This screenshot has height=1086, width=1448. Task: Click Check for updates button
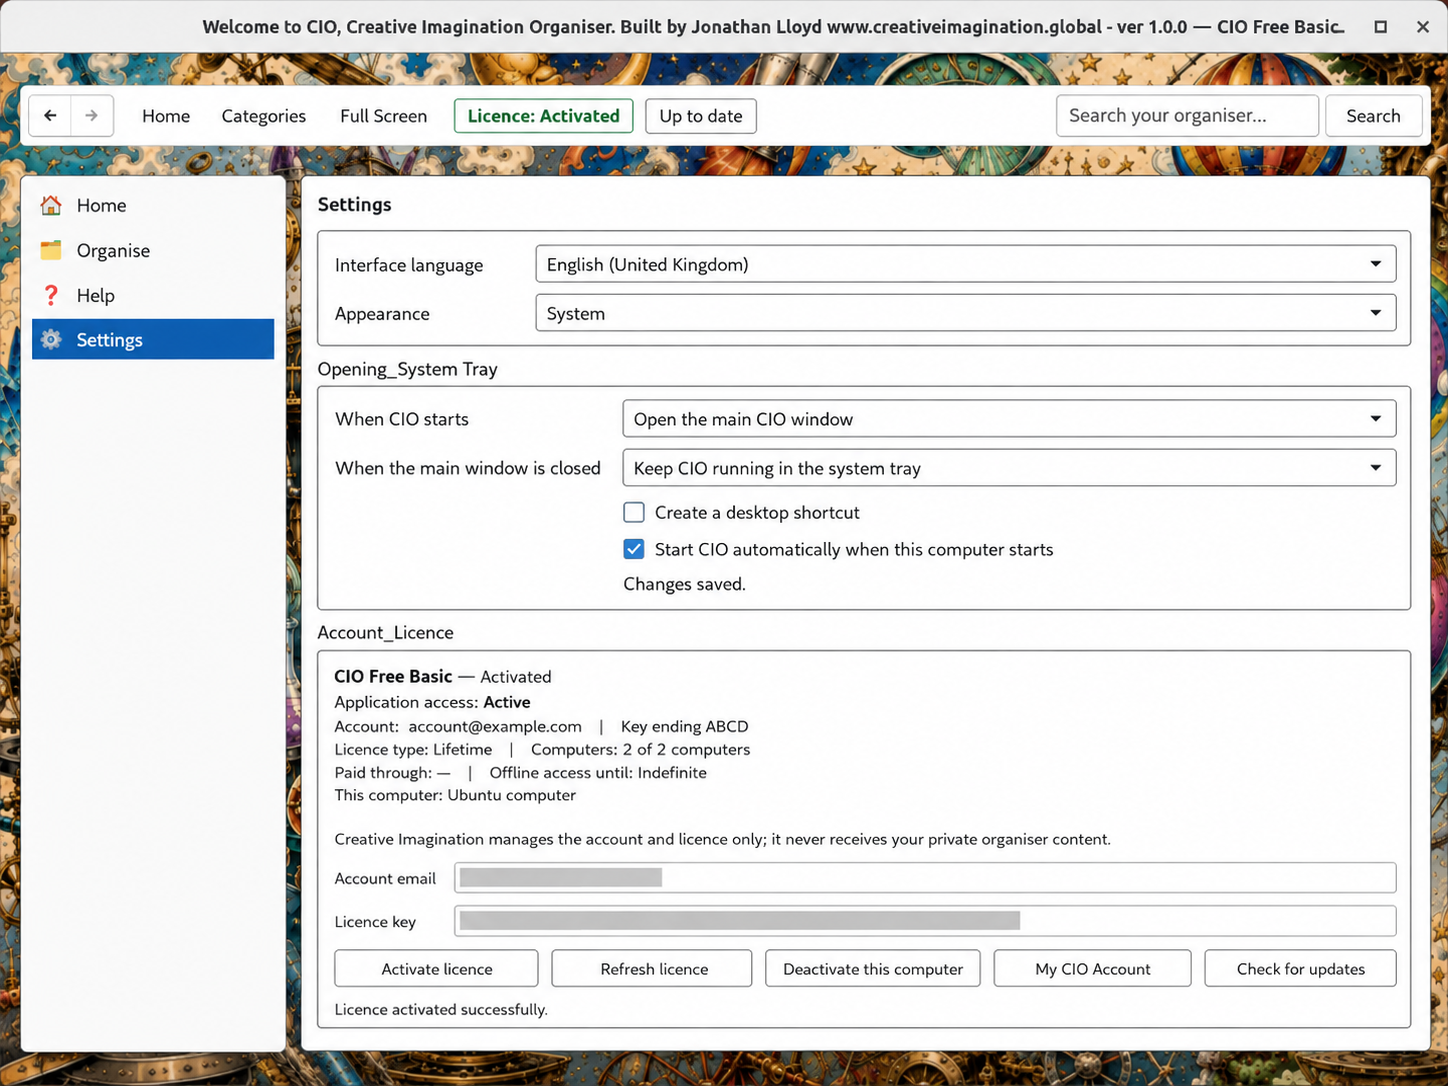click(x=1301, y=969)
